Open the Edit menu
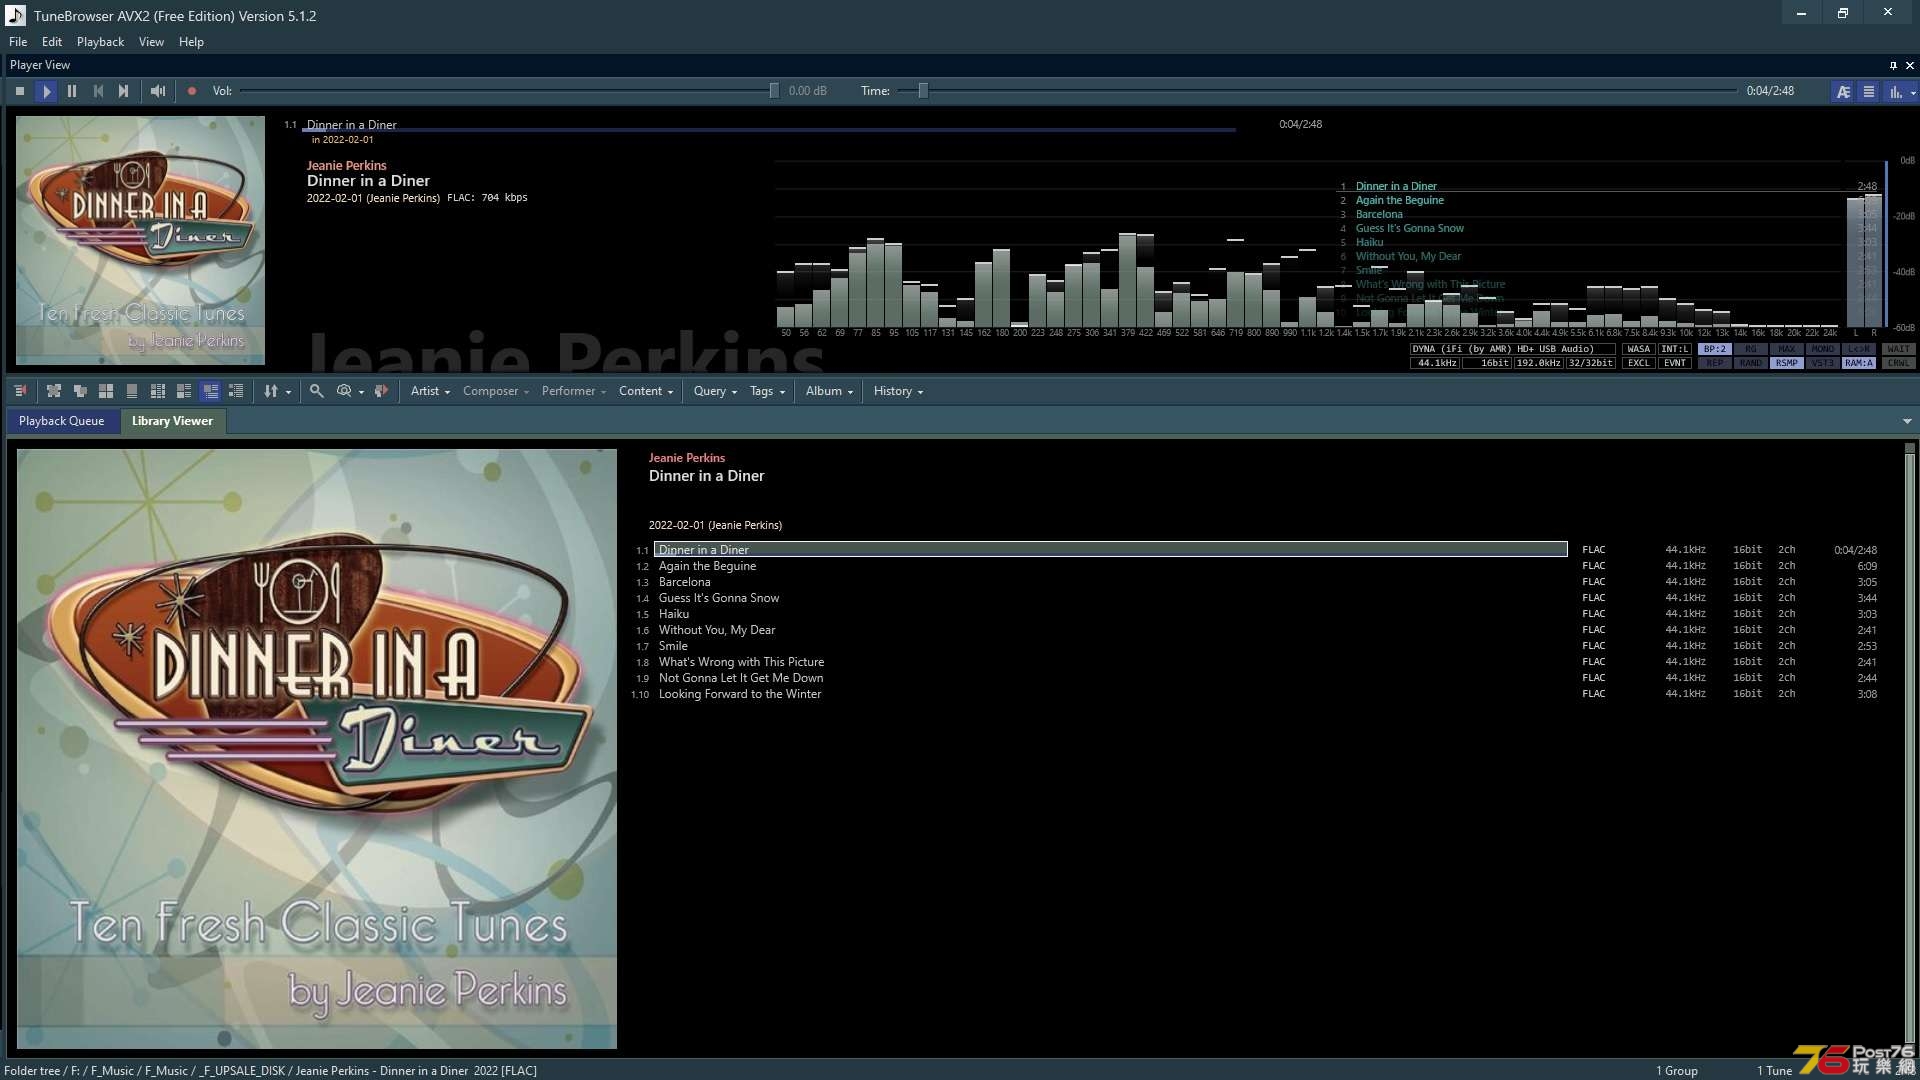The height and width of the screenshot is (1080, 1920). click(52, 42)
